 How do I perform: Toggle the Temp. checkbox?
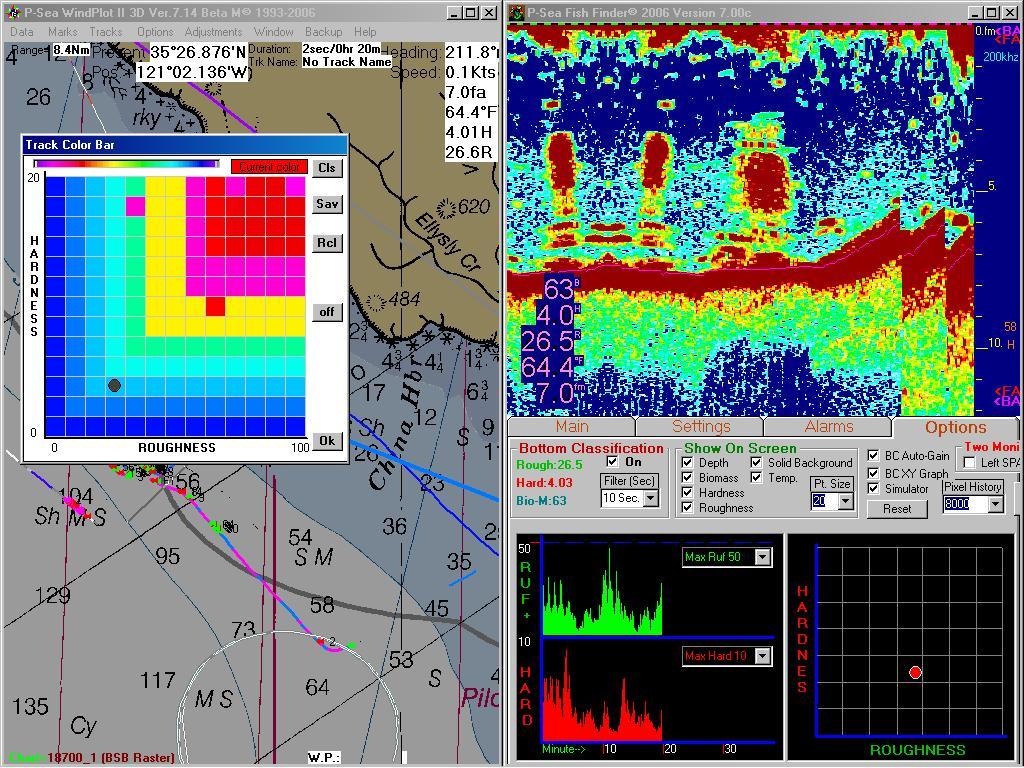coord(756,477)
